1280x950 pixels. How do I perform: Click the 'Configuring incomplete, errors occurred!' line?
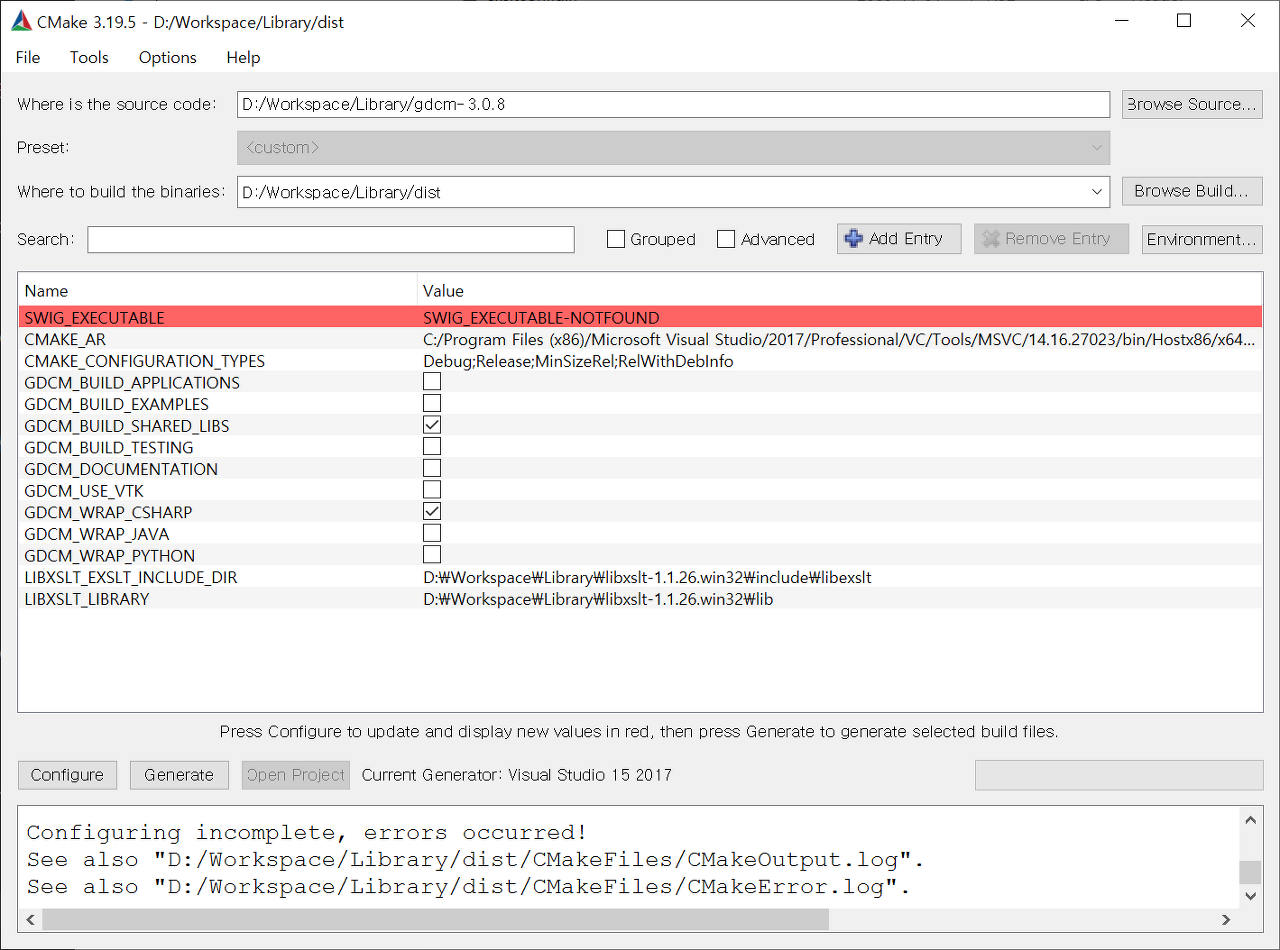(307, 833)
